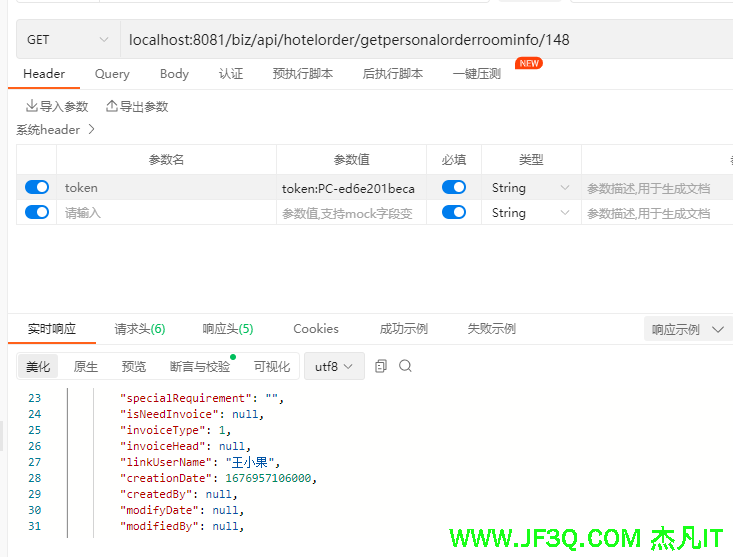Click the export parameters button
Screen dimensions: 733x557
tap(137, 106)
